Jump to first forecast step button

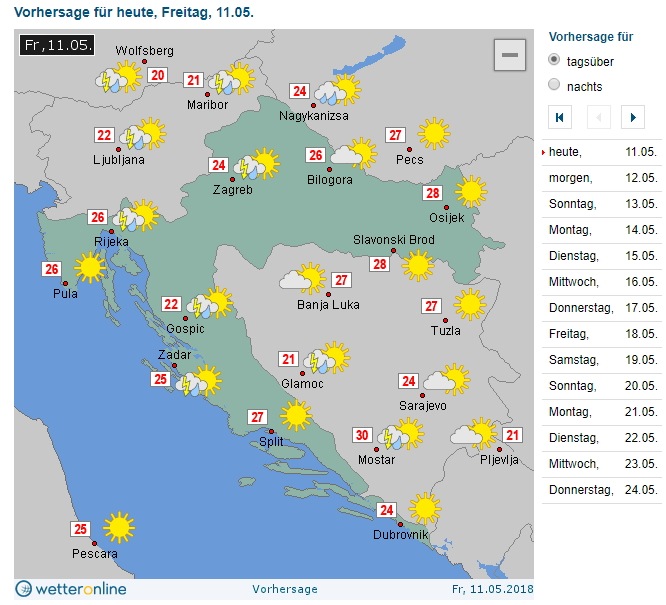[x=561, y=117]
